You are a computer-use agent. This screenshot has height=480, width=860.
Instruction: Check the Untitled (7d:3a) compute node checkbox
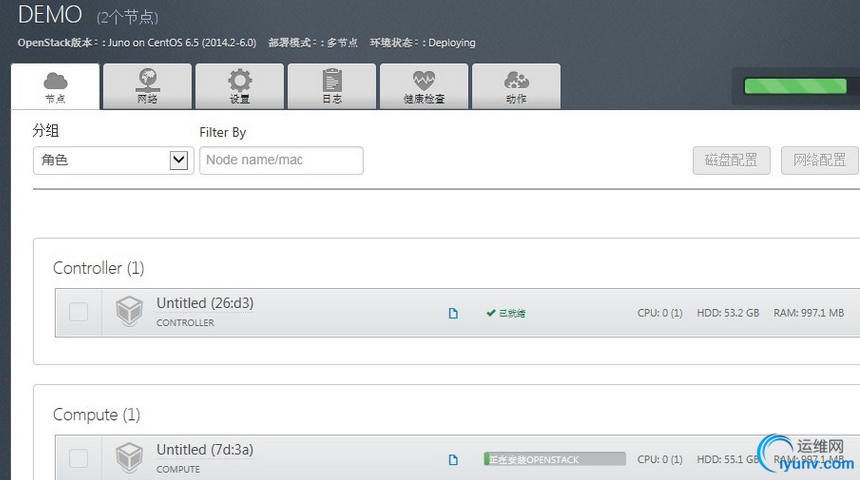pos(78,458)
